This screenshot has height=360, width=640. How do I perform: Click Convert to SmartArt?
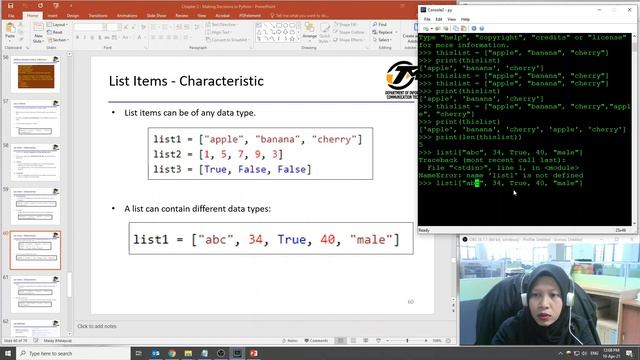pyautogui.click(x=227, y=40)
